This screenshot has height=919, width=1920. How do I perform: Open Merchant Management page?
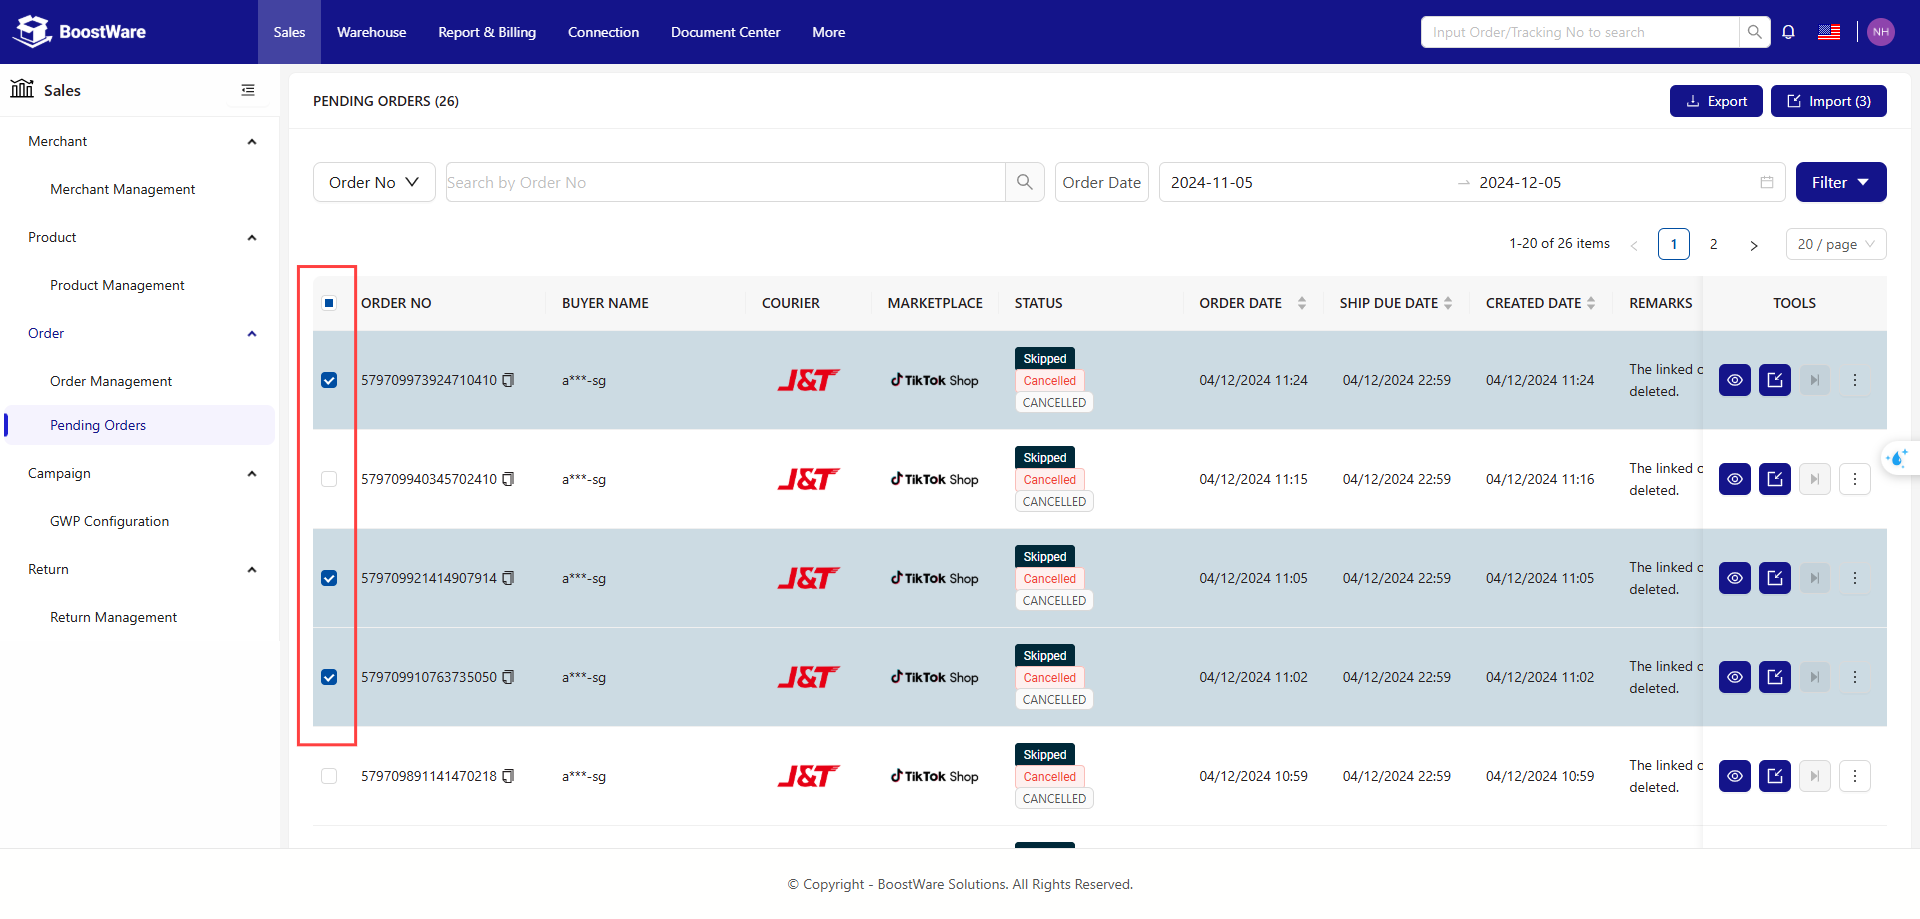[x=122, y=189]
